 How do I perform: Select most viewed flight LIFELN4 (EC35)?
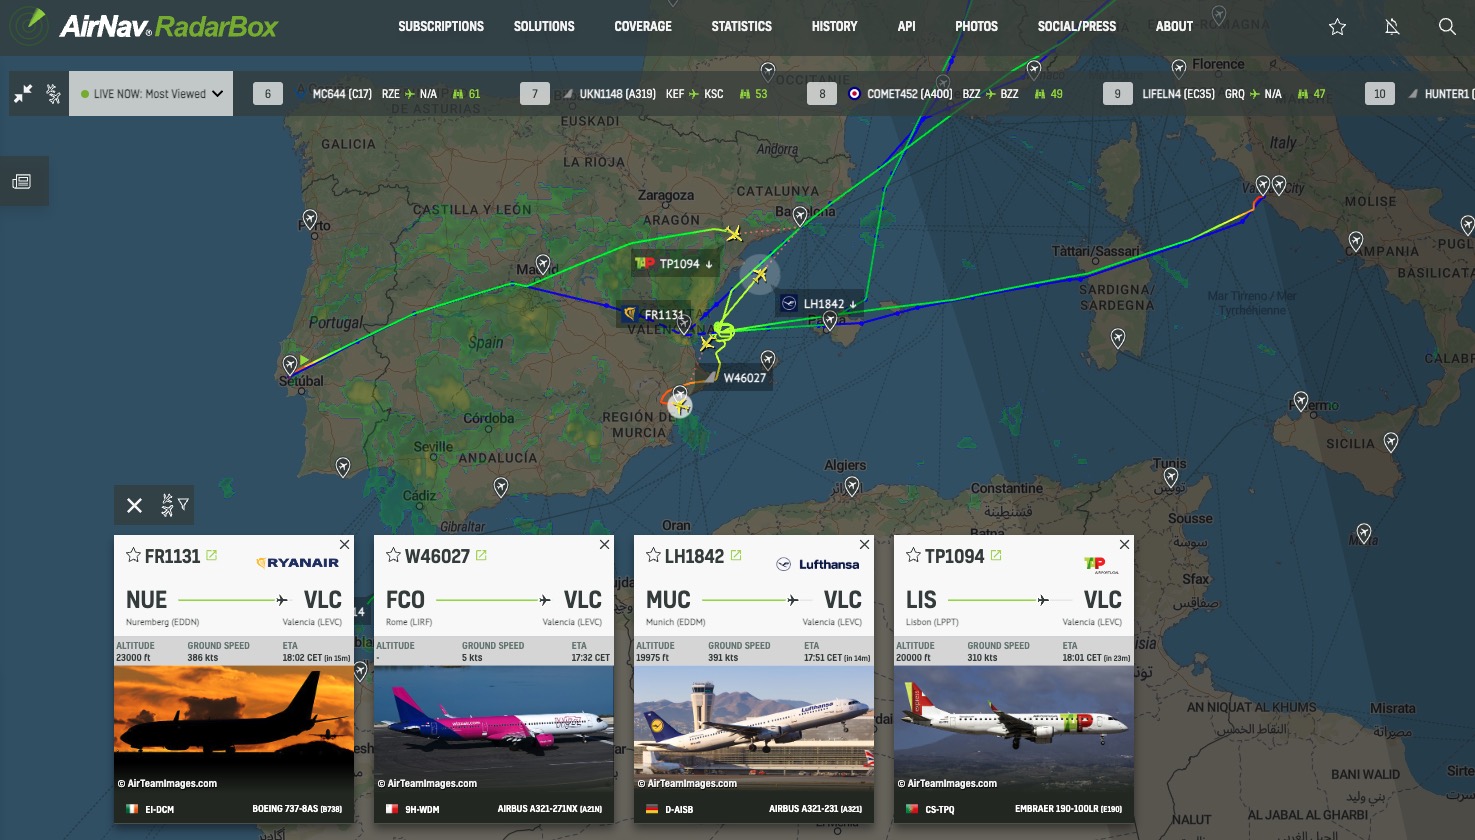pos(1178,94)
